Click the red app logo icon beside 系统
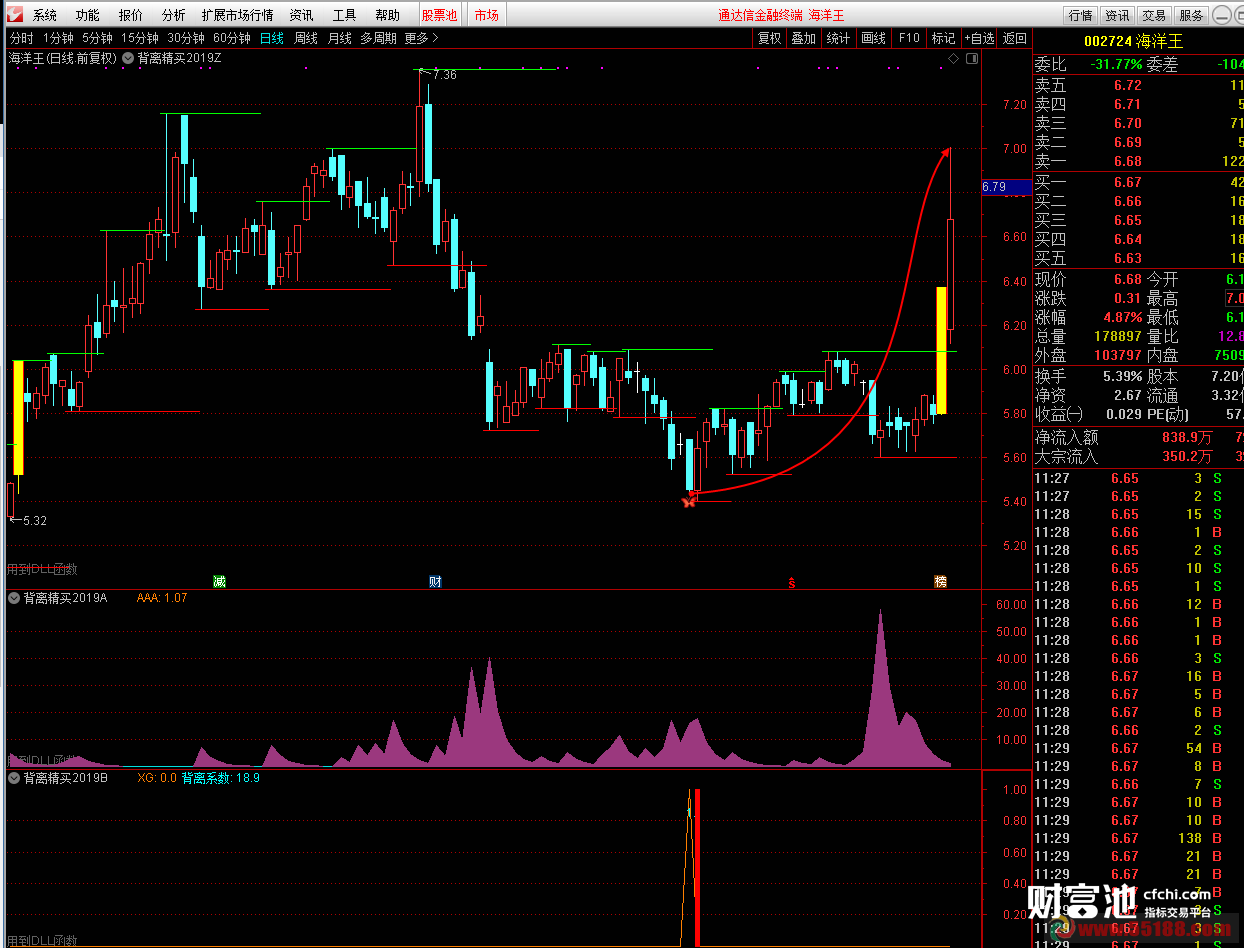1244x948 pixels. (x=13, y=14)
